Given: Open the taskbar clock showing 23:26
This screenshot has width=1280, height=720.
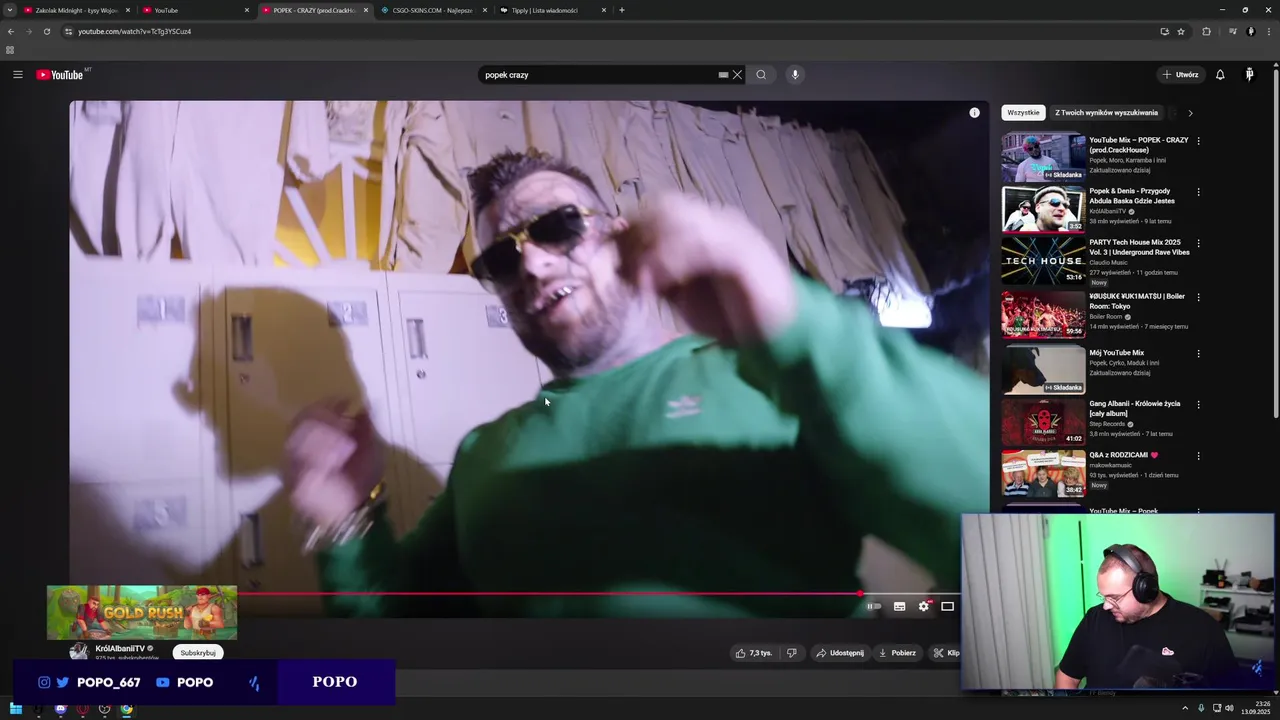Looking at the screenshot, I should (x=1258, y=708).
